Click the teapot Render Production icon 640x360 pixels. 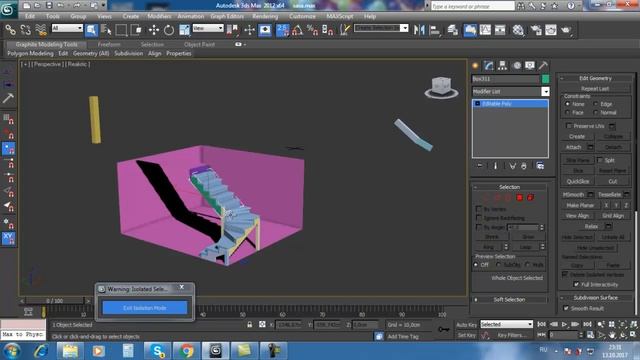pyautogui.click(x=566, y=30)
